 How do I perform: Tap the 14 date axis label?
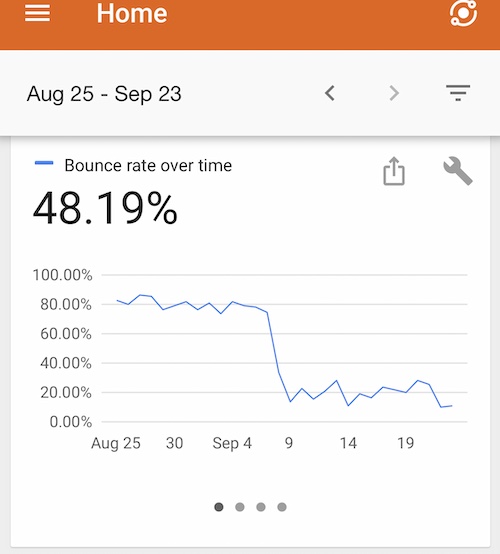348,443
